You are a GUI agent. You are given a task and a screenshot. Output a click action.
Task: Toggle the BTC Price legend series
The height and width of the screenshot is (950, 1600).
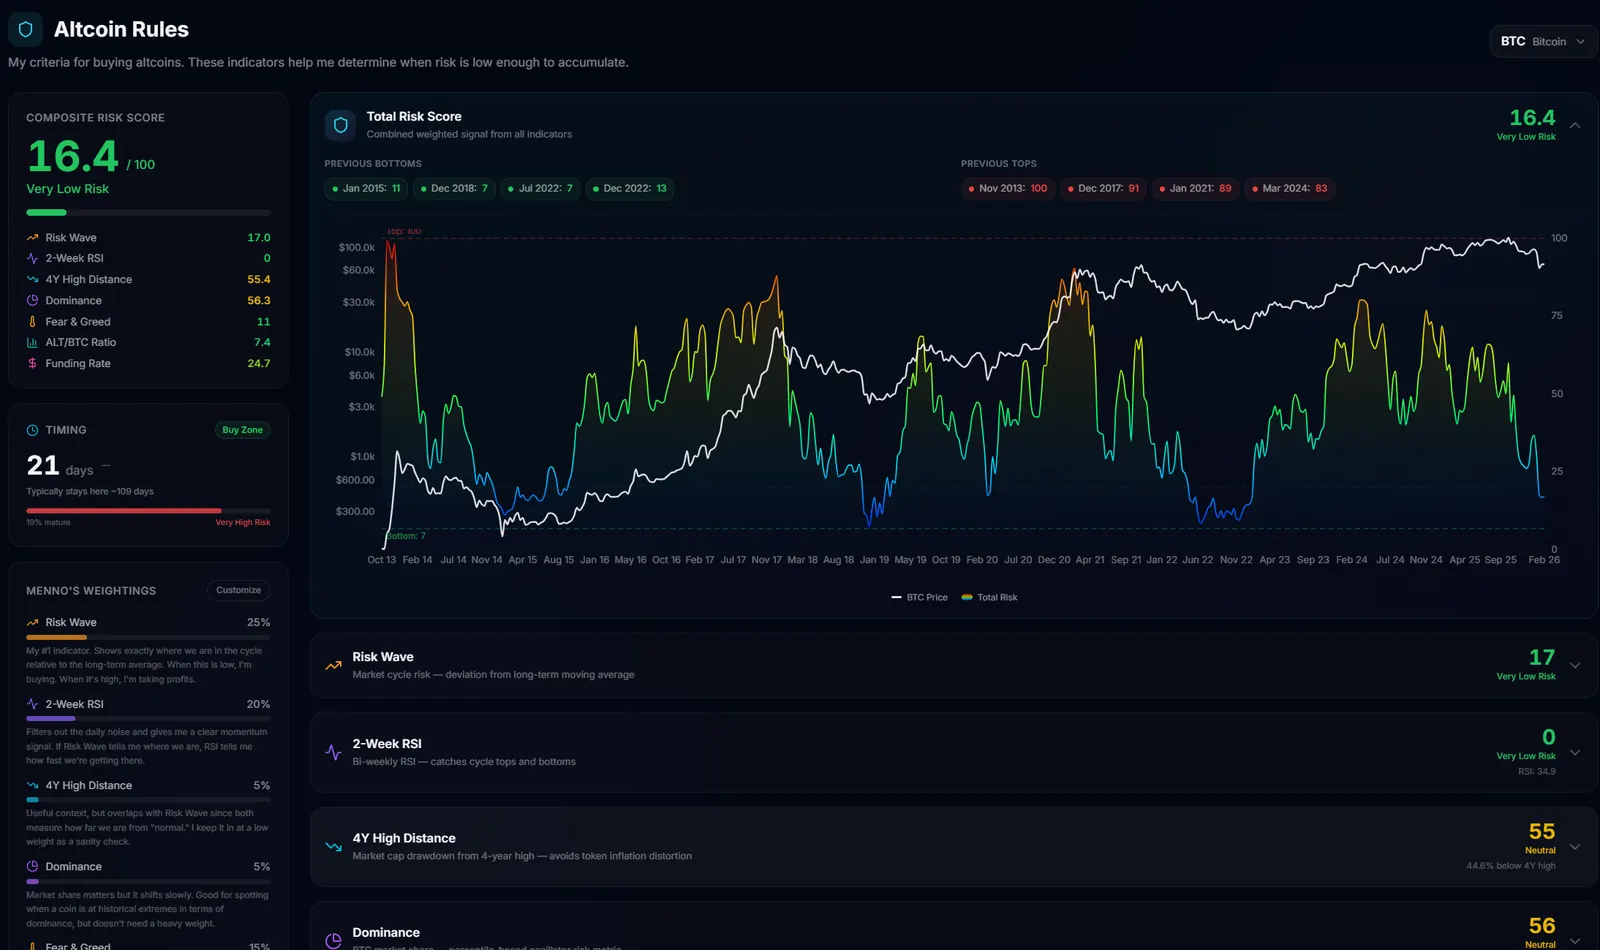point(919,597)
